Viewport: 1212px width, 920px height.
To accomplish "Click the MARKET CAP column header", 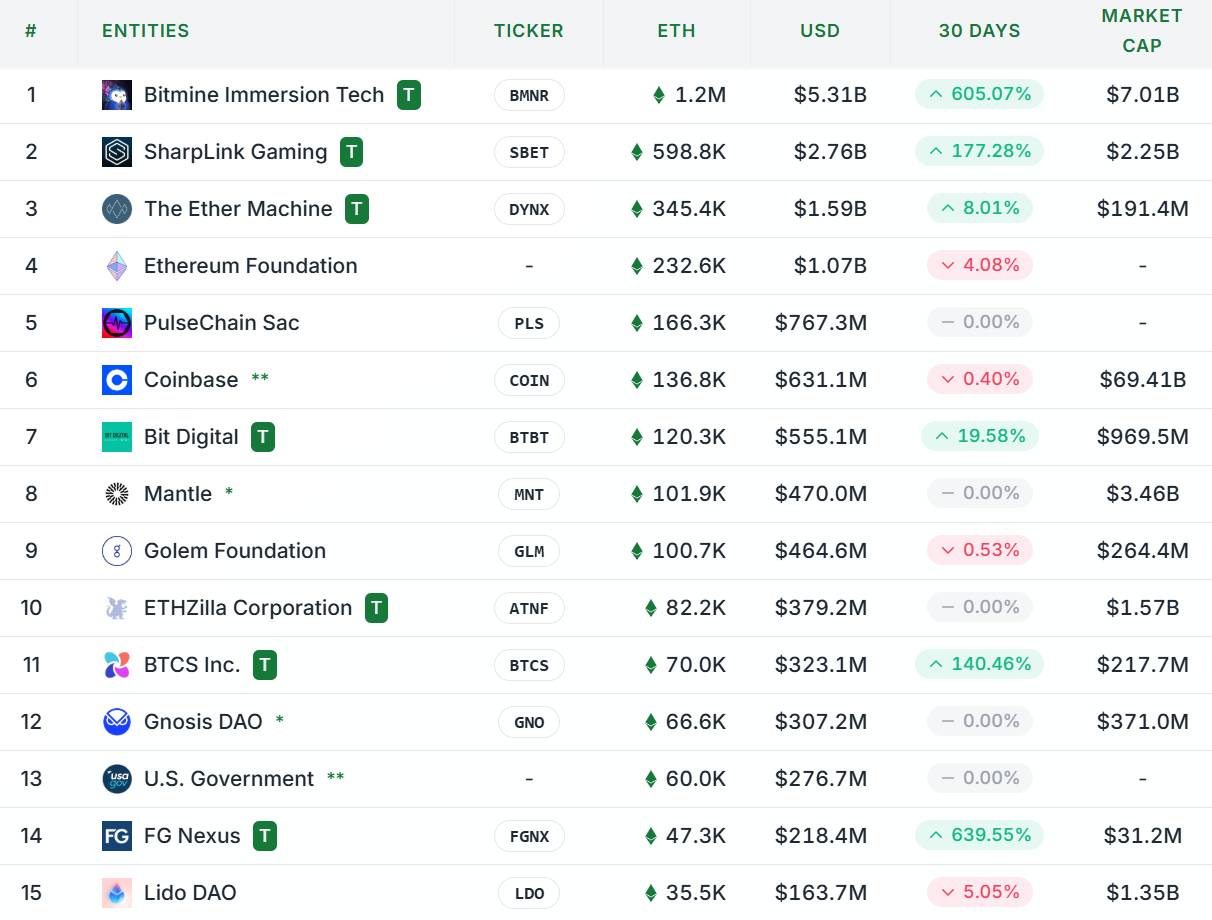I will click(x=1142, y=31).
